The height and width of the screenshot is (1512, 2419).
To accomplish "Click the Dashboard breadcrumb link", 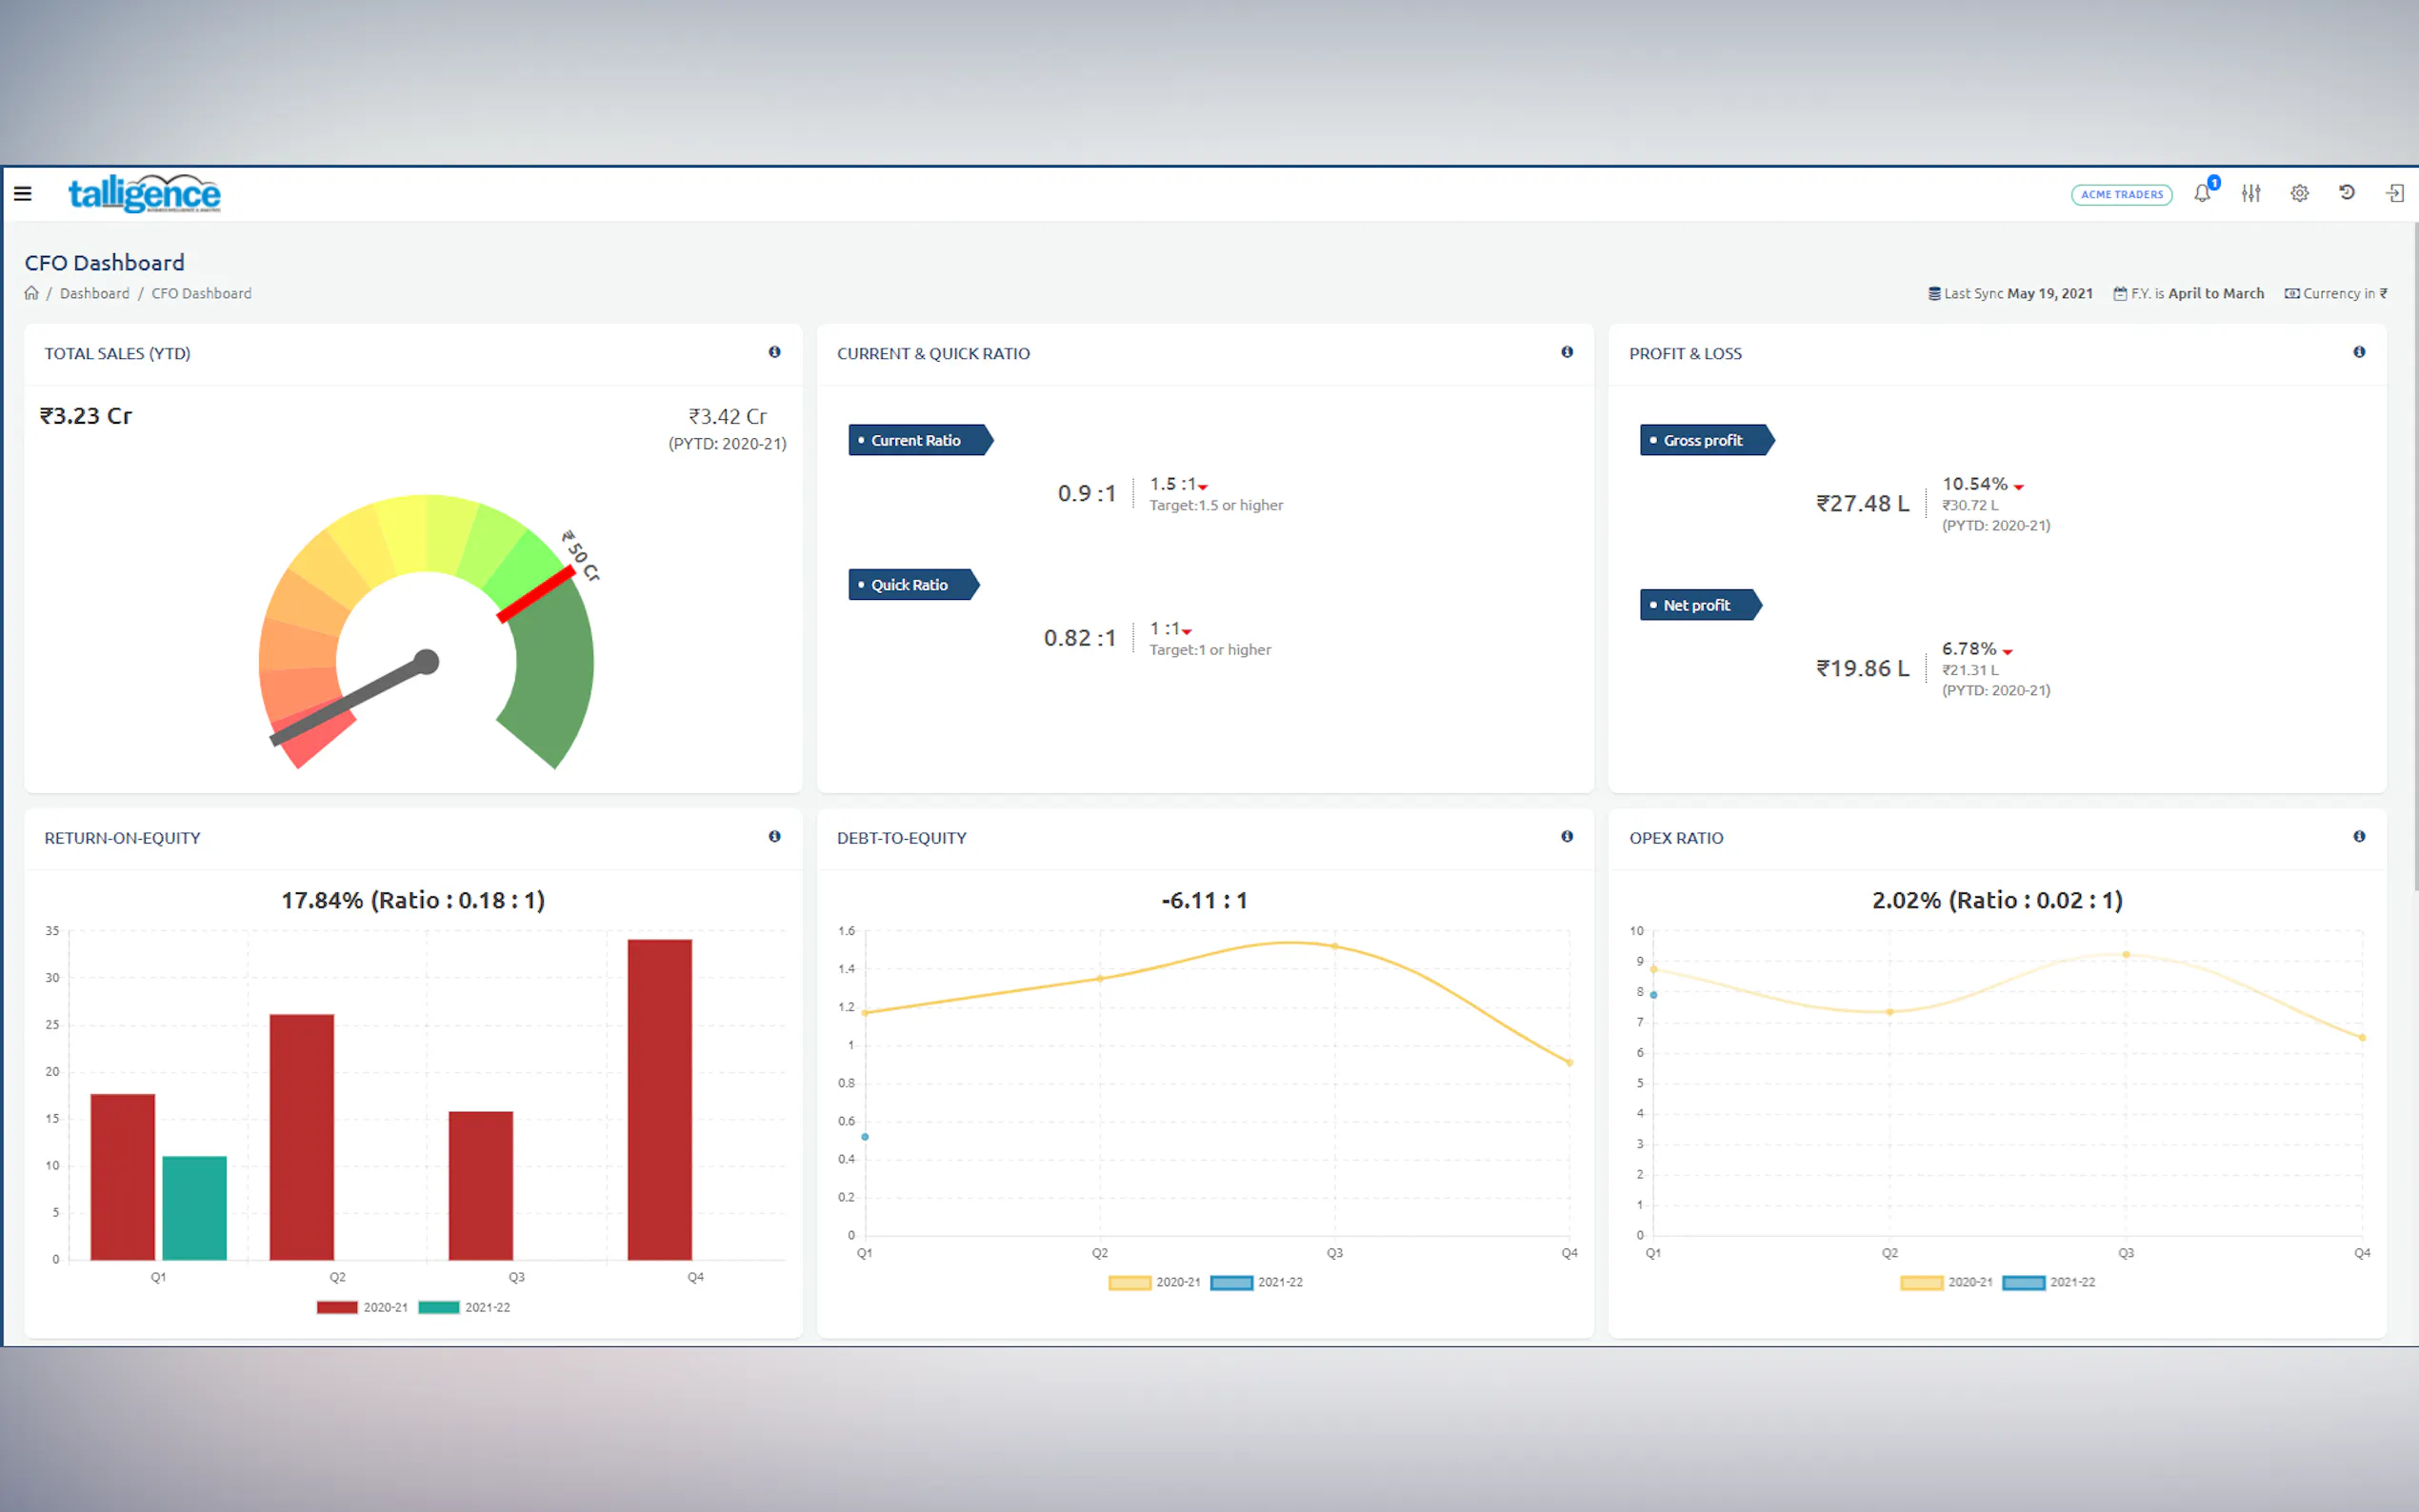I will point(94,293).
